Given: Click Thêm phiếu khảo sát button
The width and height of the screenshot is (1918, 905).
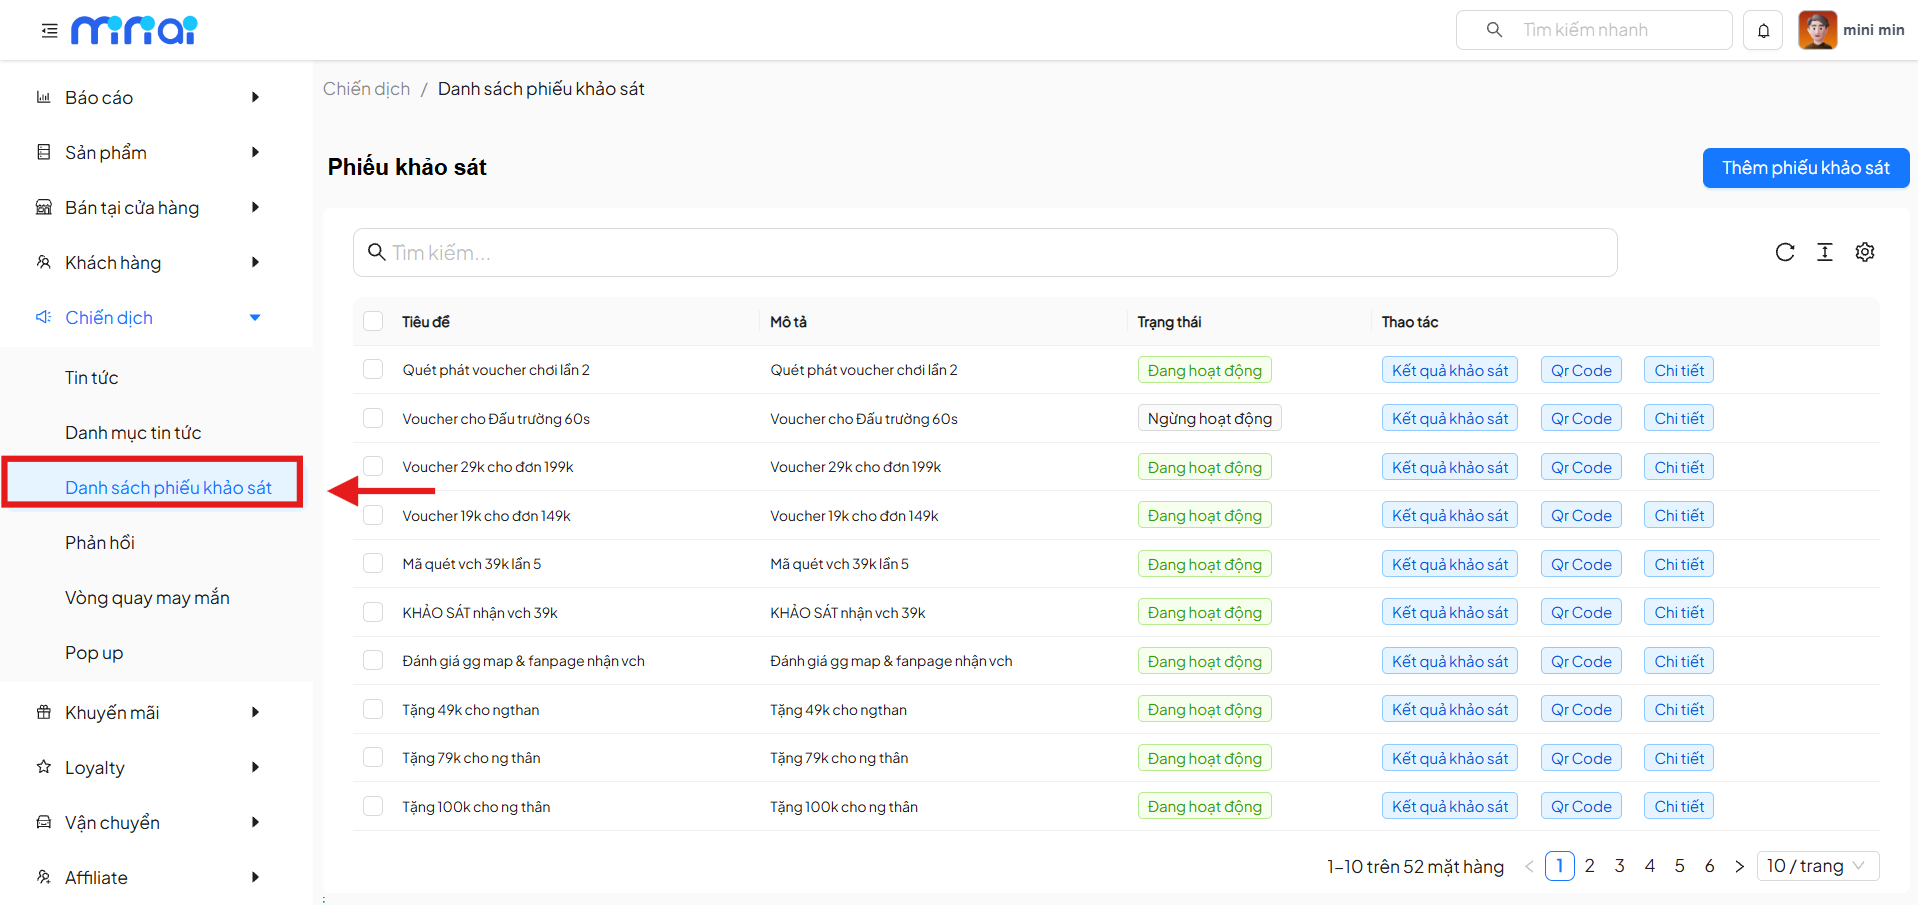Looking at the screenshot, I should click(x=1805, y=168).
